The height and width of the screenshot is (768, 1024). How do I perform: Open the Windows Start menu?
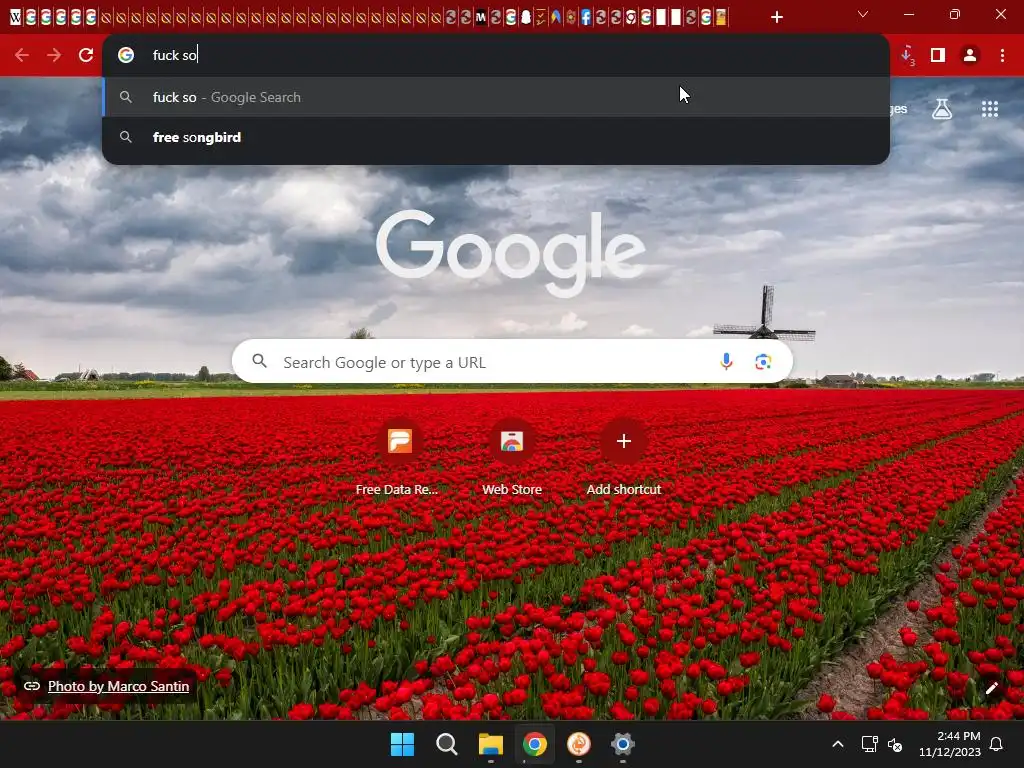(x=402, y=744)
